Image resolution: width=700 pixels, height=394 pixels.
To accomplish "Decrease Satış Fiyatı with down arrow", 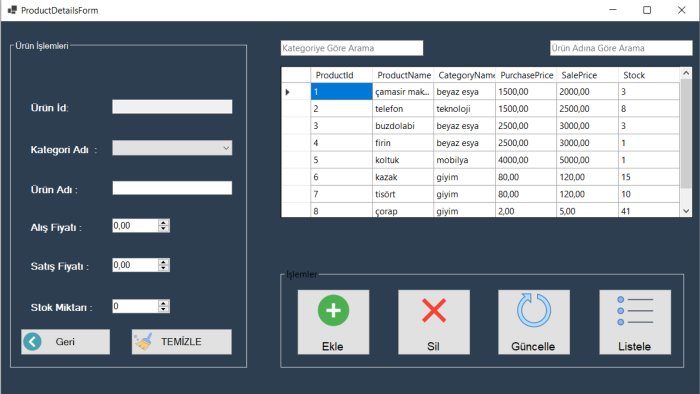I will click(x=164, y=268).
